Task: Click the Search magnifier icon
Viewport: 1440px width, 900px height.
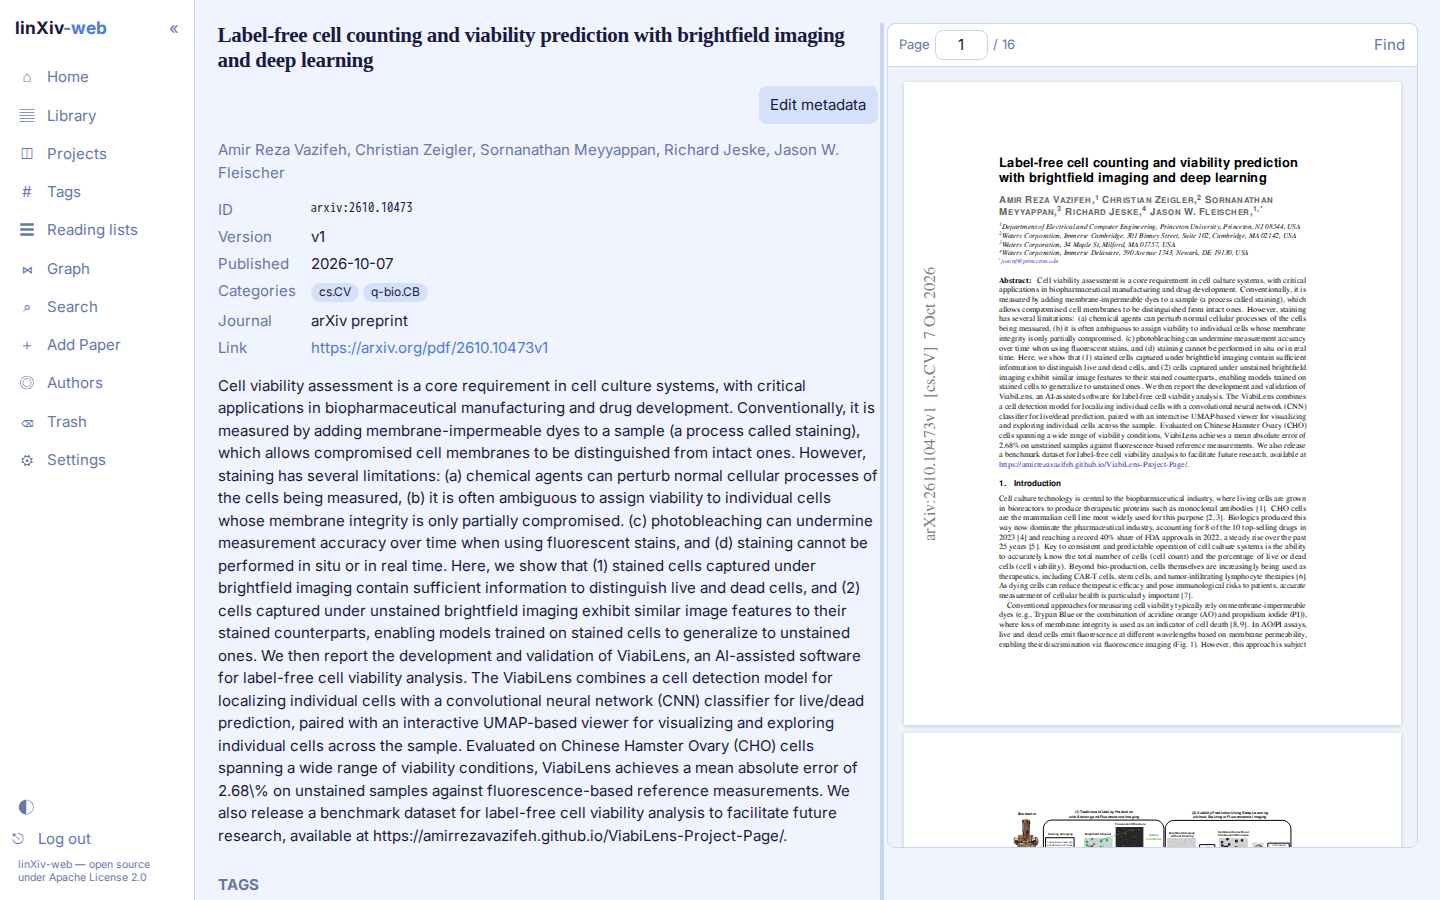Action: point(27,307)
